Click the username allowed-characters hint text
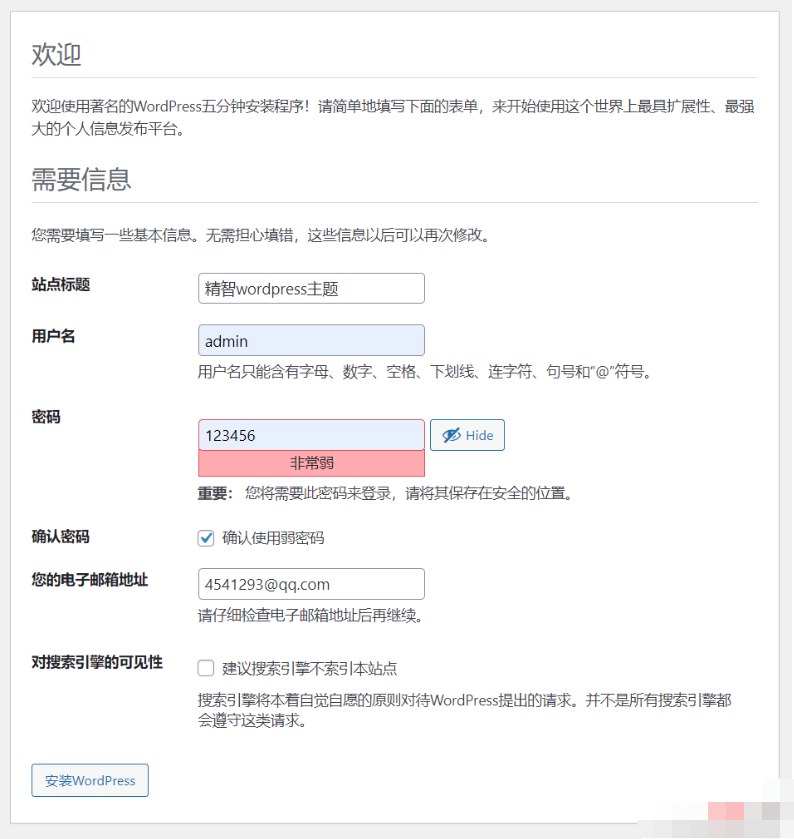This screenshot has height=839, width=794. click(x=424, y=372)
